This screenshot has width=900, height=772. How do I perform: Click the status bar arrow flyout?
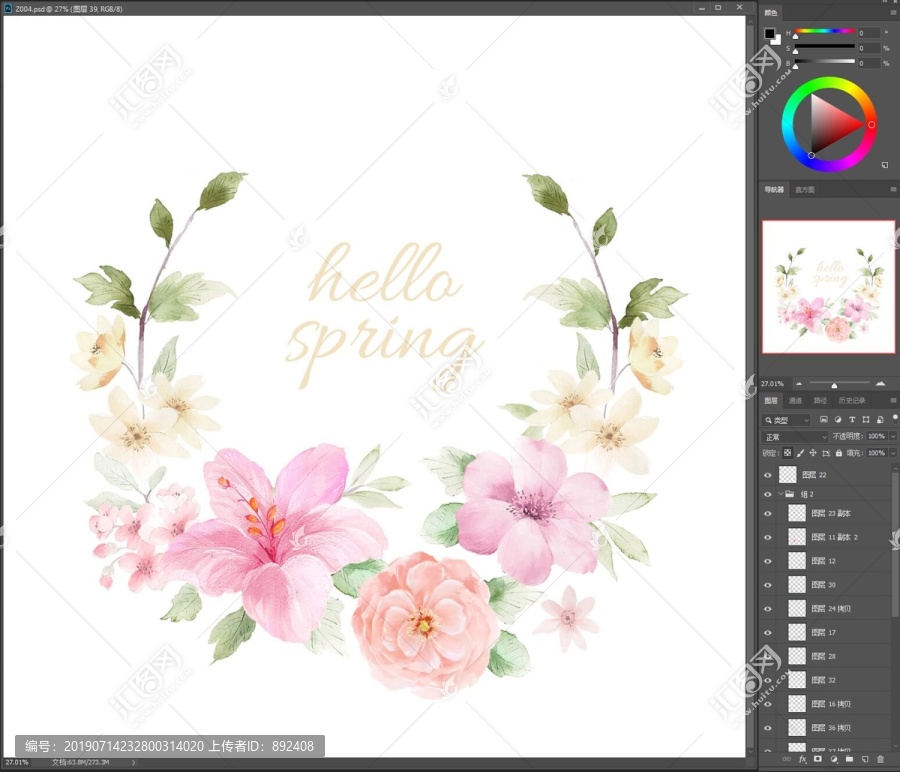(x=134, y=762)
